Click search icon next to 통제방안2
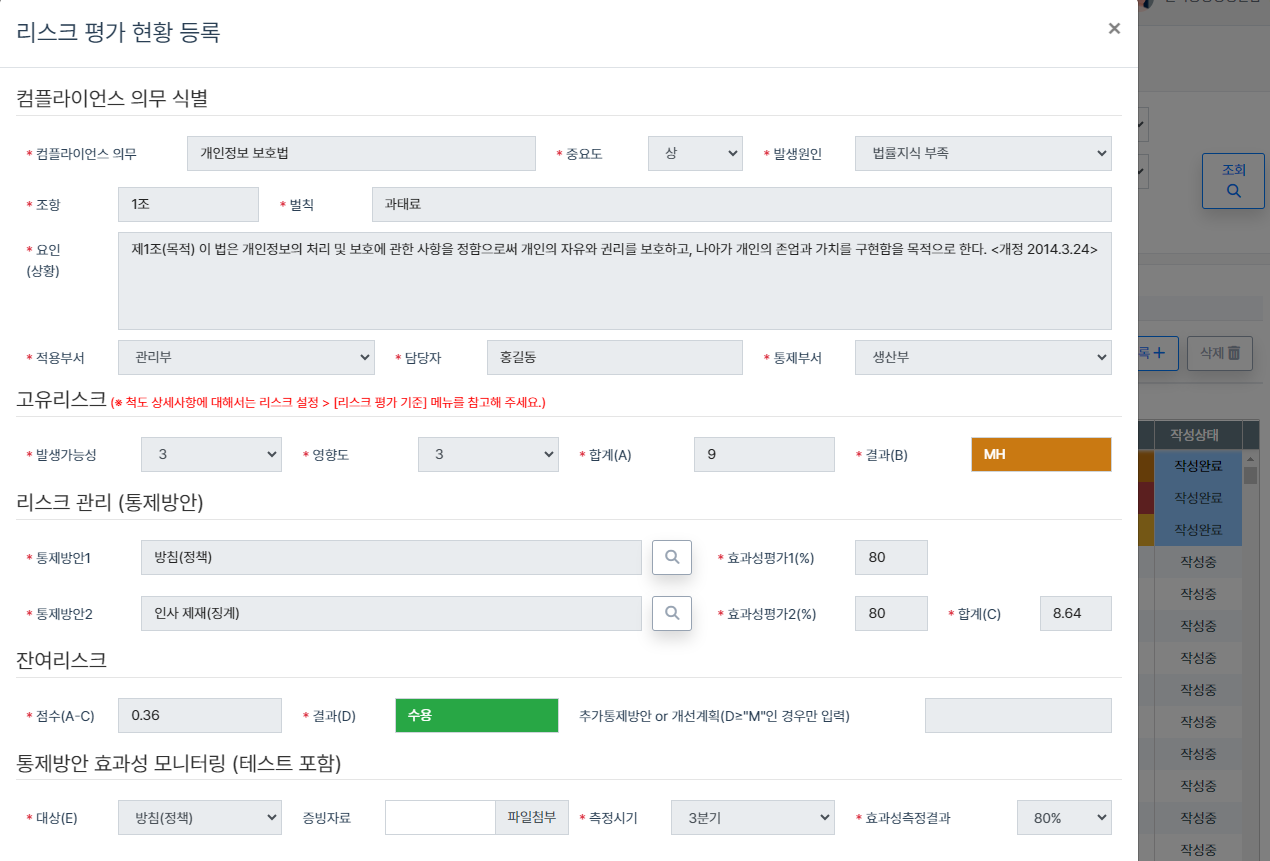 [672, 613]
